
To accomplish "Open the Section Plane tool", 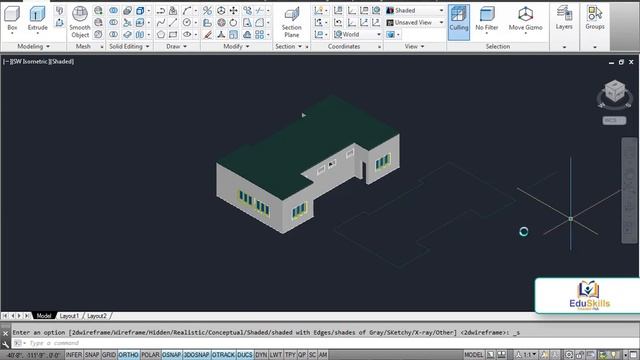I will pos(291,22).
